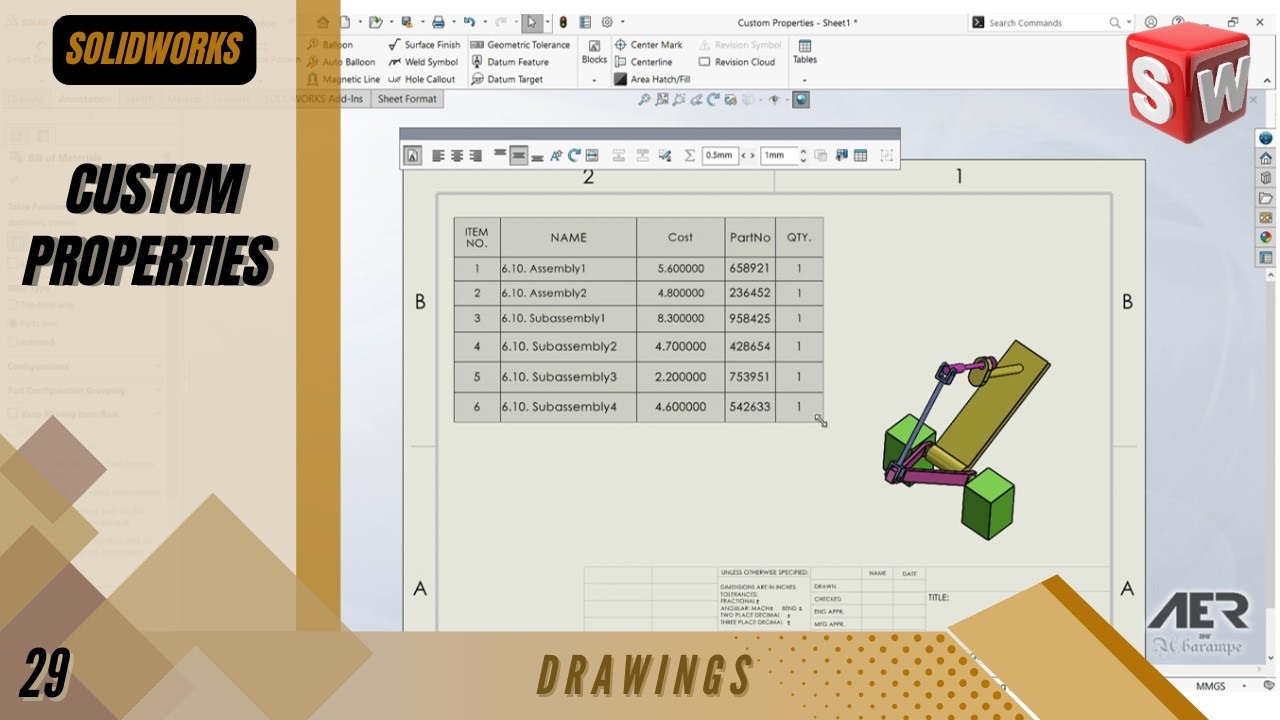1280x720 pixels.
Task: Click the 1mm vertical padding field
Action: pos(779,155)
